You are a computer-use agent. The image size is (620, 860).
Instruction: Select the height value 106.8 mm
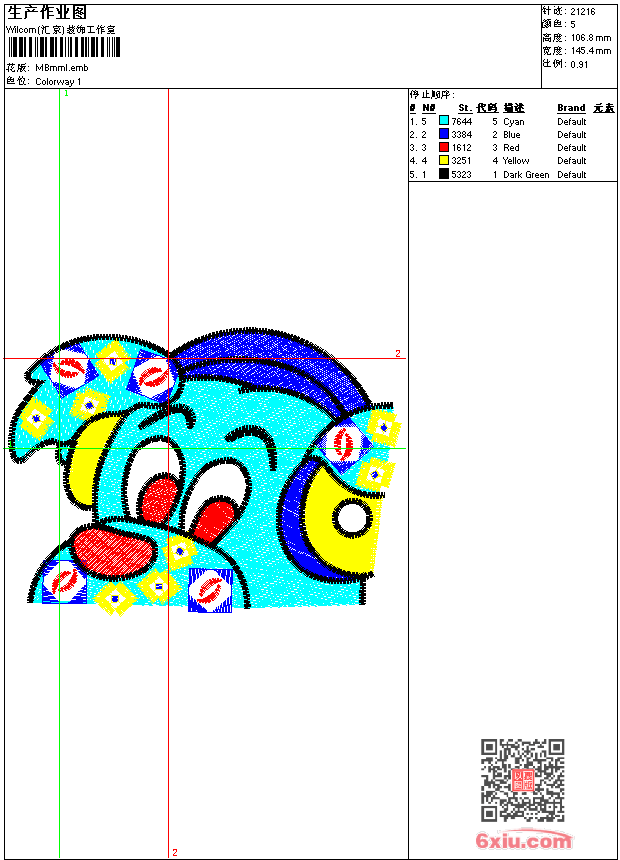(x=591, y=38)
